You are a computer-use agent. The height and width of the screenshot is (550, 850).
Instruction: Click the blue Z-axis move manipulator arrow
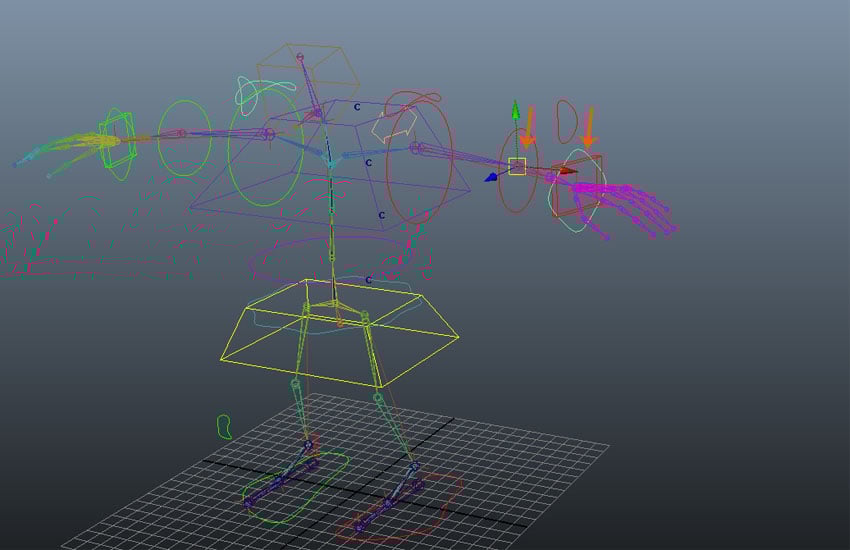point(491,177)
